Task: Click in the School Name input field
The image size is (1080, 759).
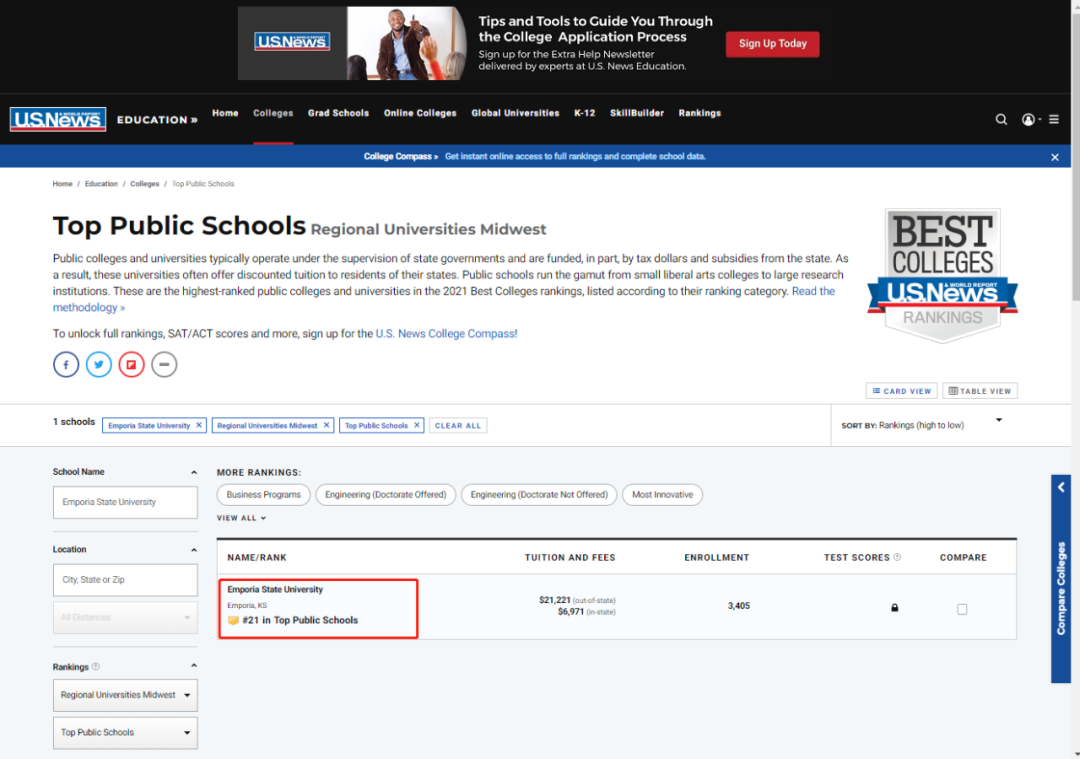Action: (x=125, y=502)
